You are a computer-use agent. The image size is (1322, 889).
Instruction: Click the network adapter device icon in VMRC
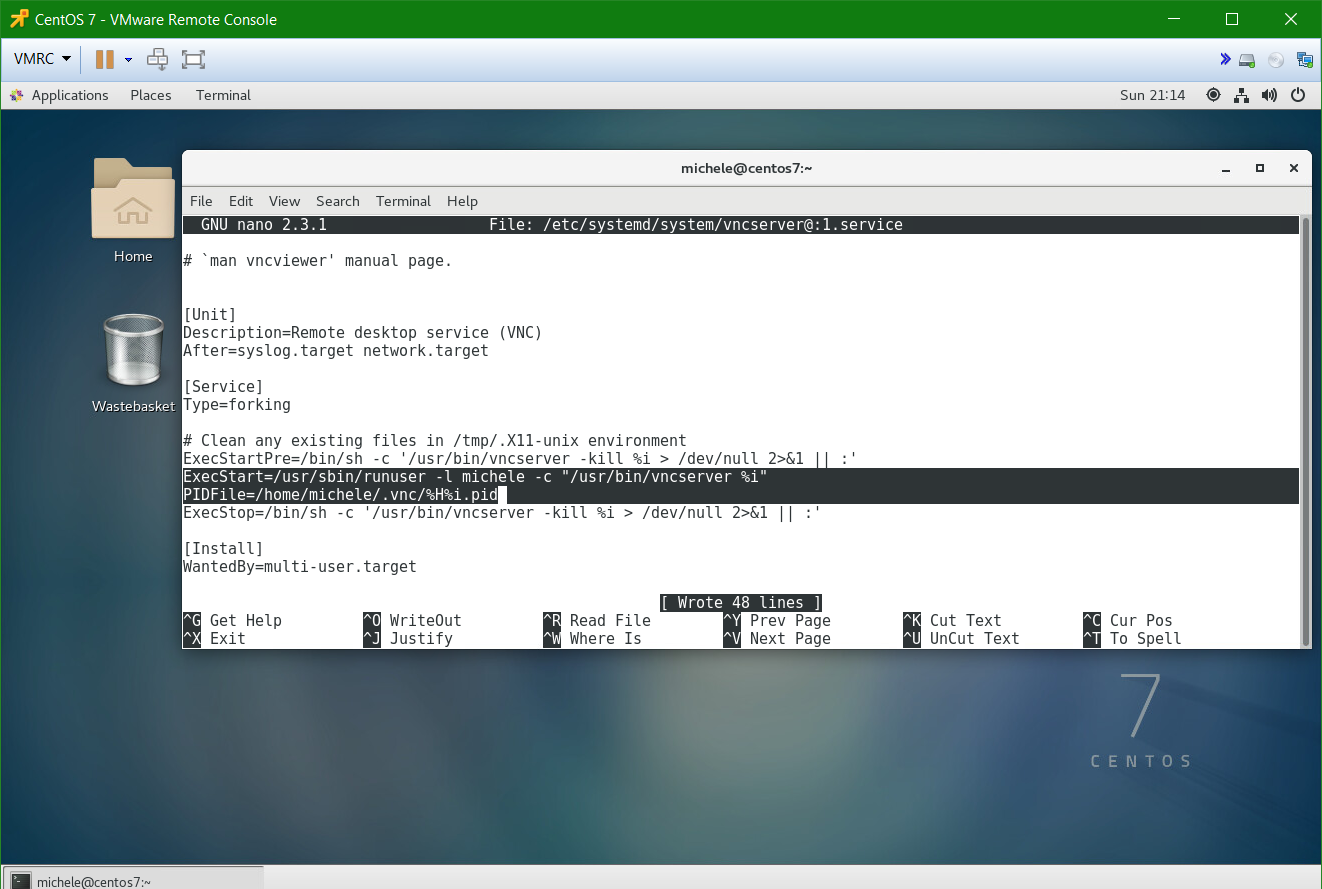[1304, 61]
